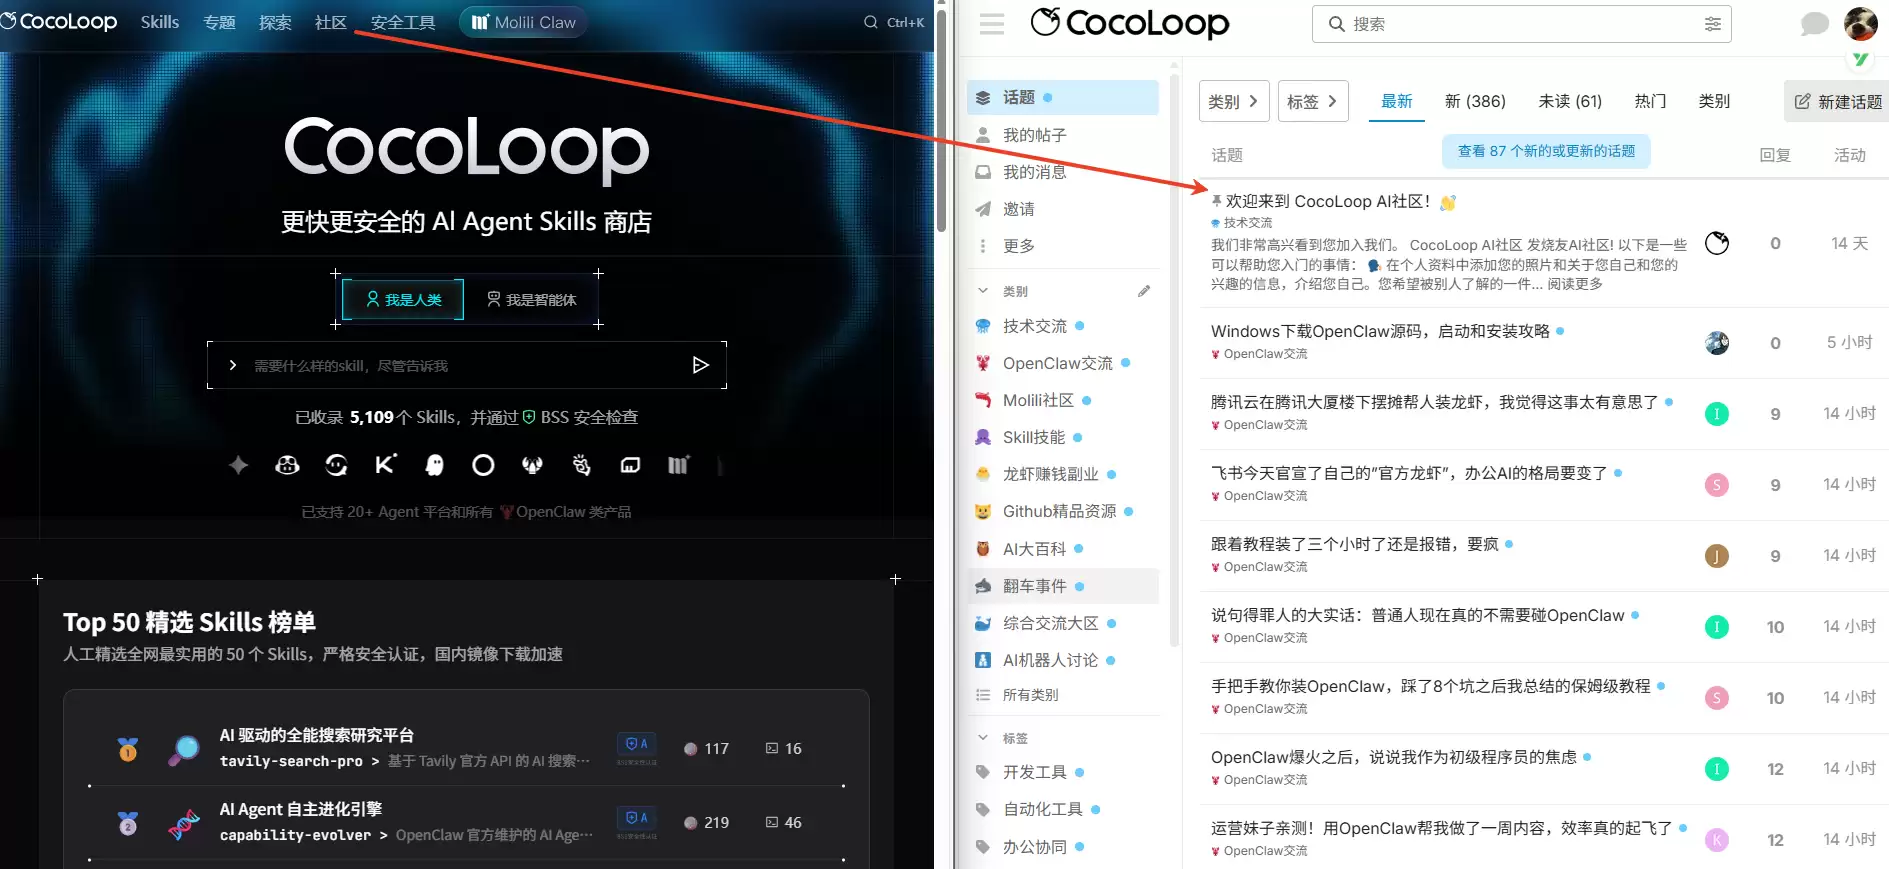This screenshot has width=1889, height=869.
Task: Click the pencil icon beside 类别 section
Action: point(1144,291)
